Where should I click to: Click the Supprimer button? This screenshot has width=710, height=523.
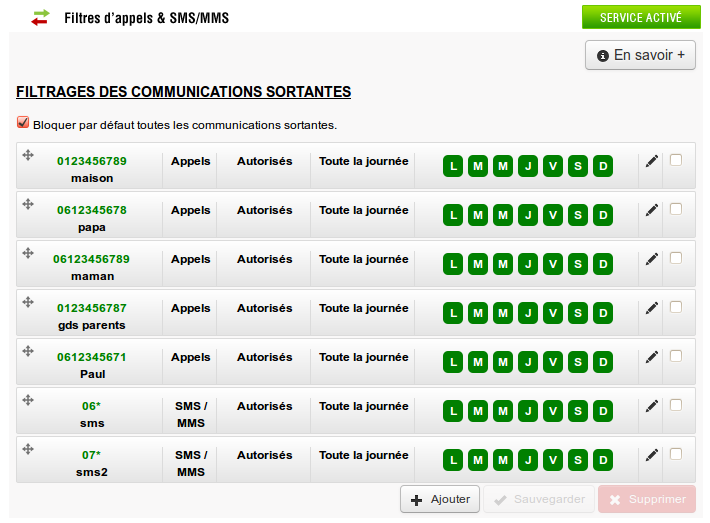[646, 499]
